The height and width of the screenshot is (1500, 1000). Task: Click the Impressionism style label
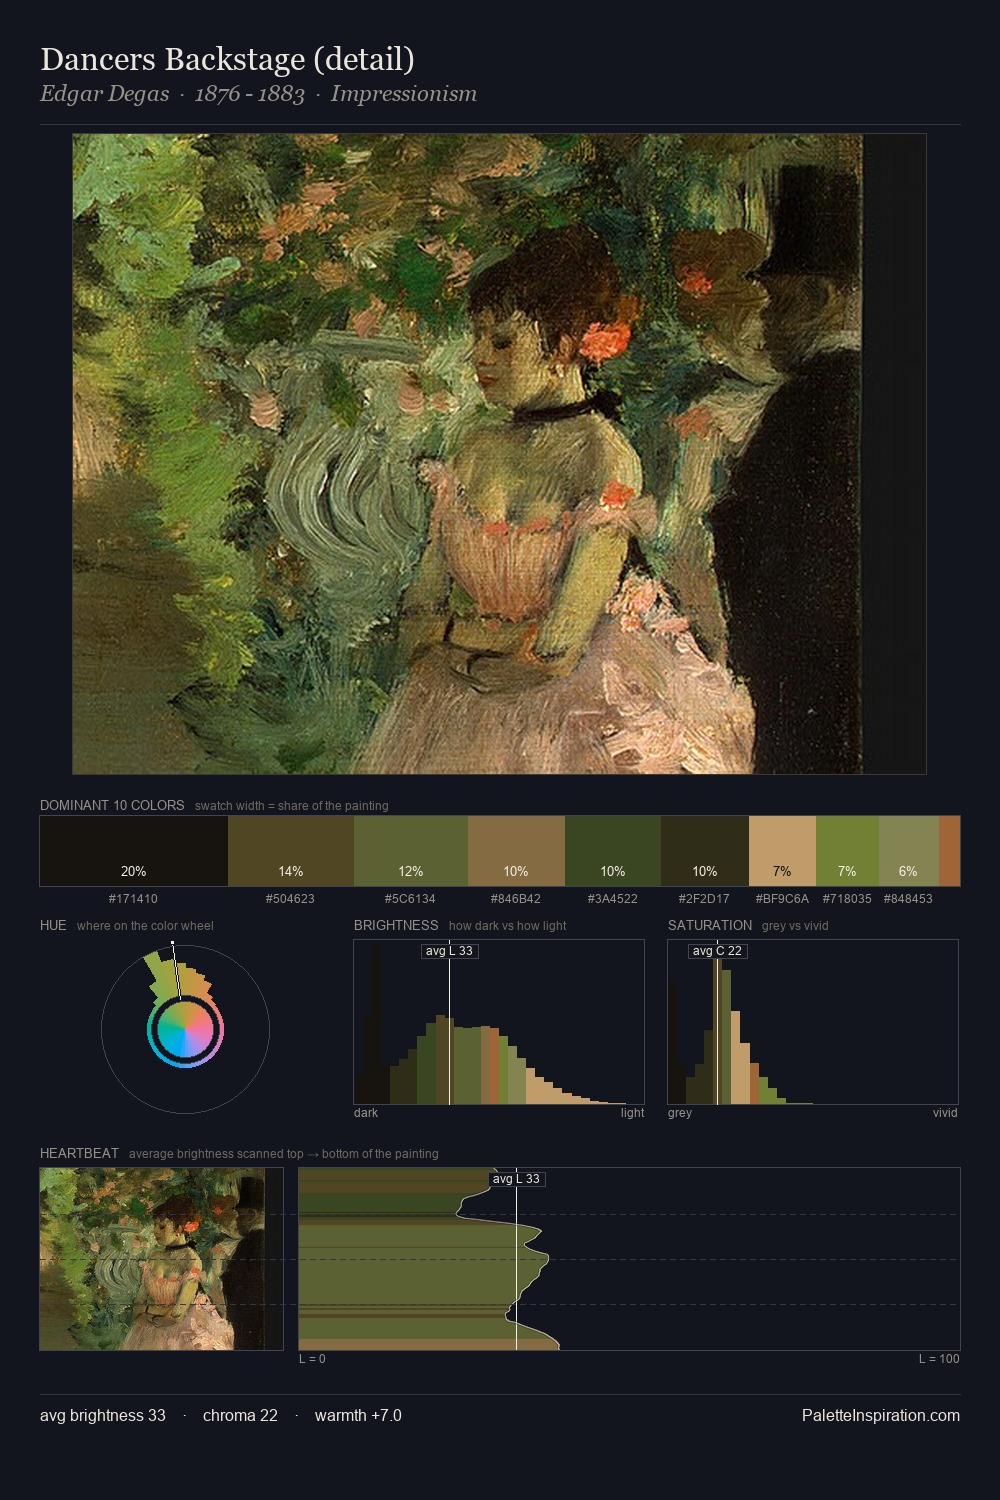[403, 94]
